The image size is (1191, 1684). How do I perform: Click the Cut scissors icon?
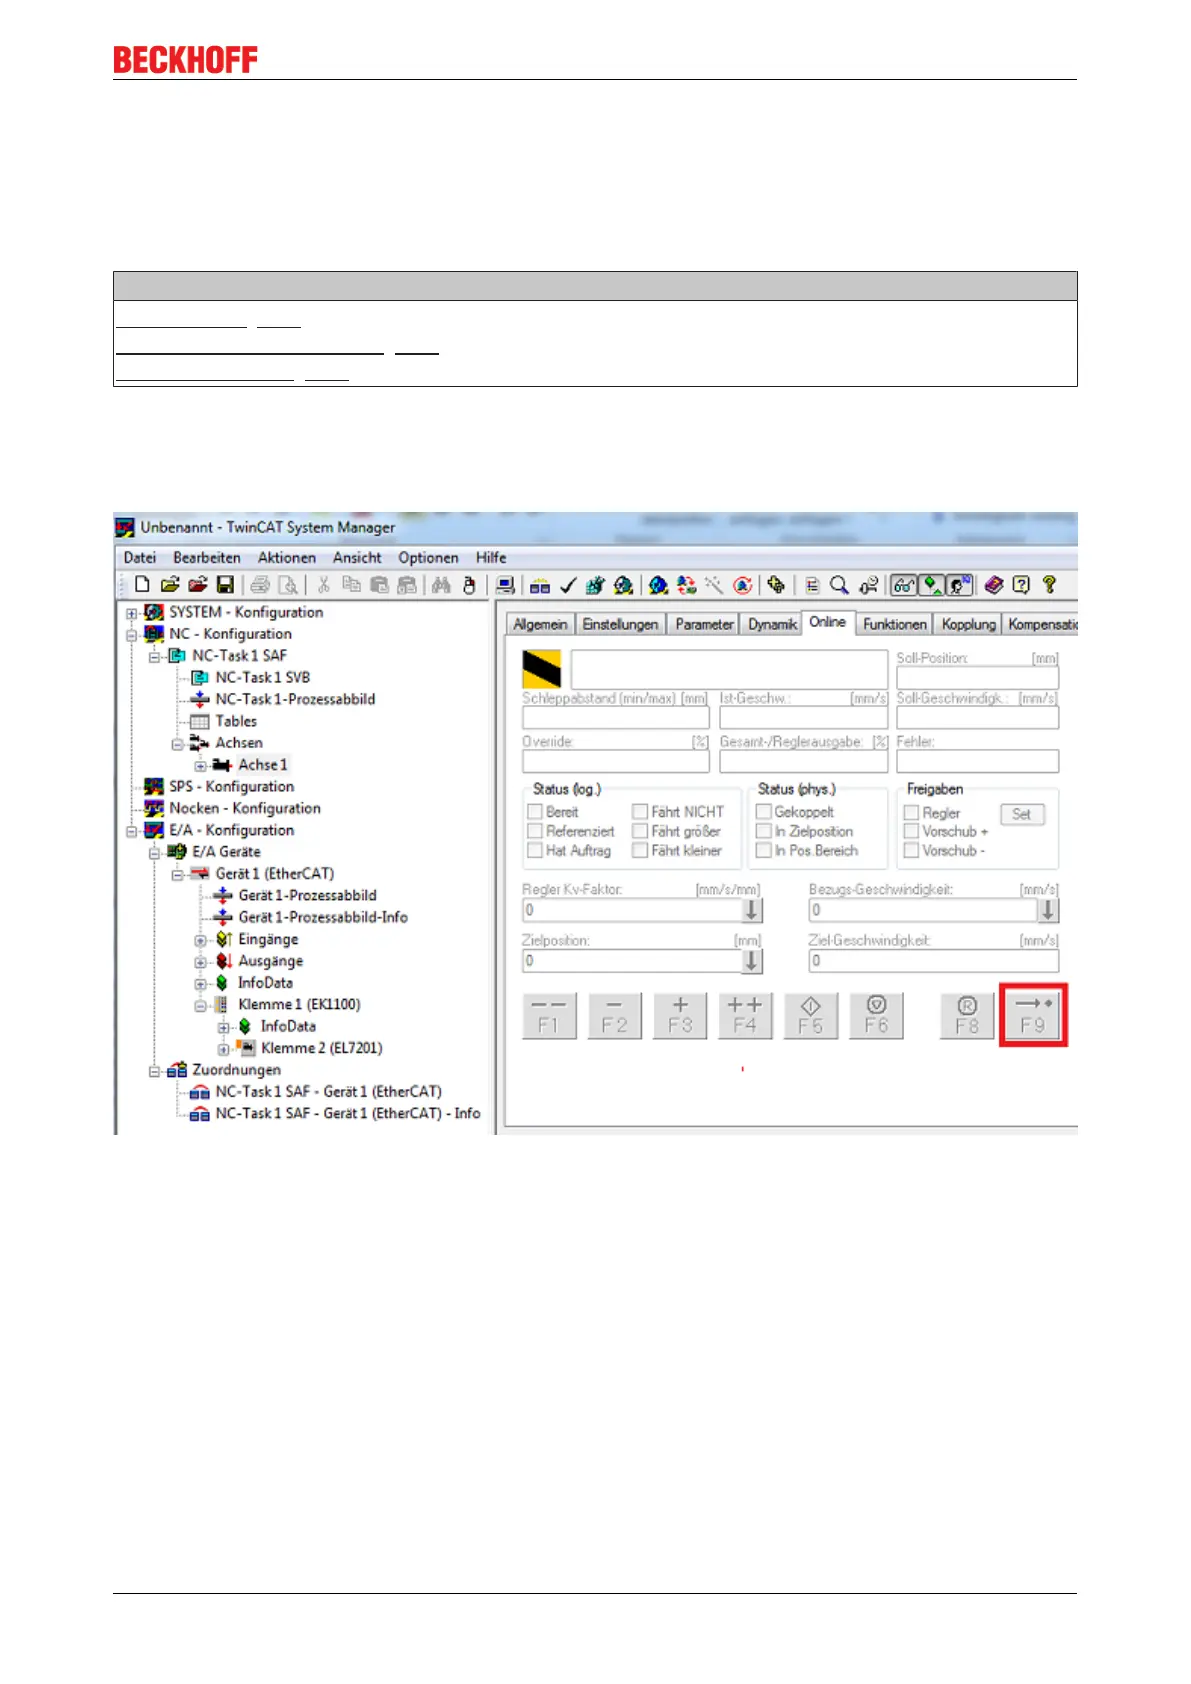coord(324,585)
